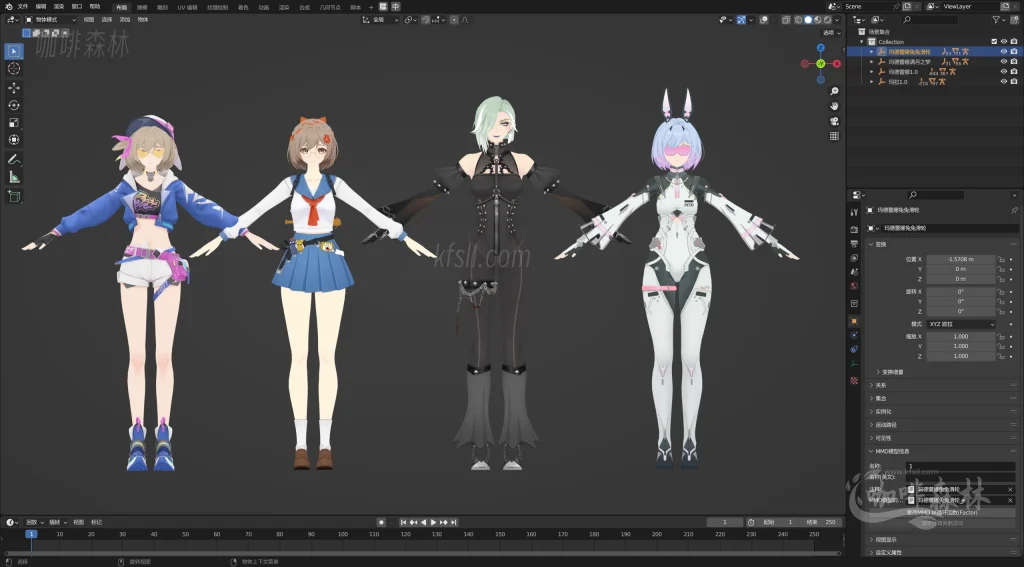Hide the third outliner object's eye icon

click(1004, 71)
